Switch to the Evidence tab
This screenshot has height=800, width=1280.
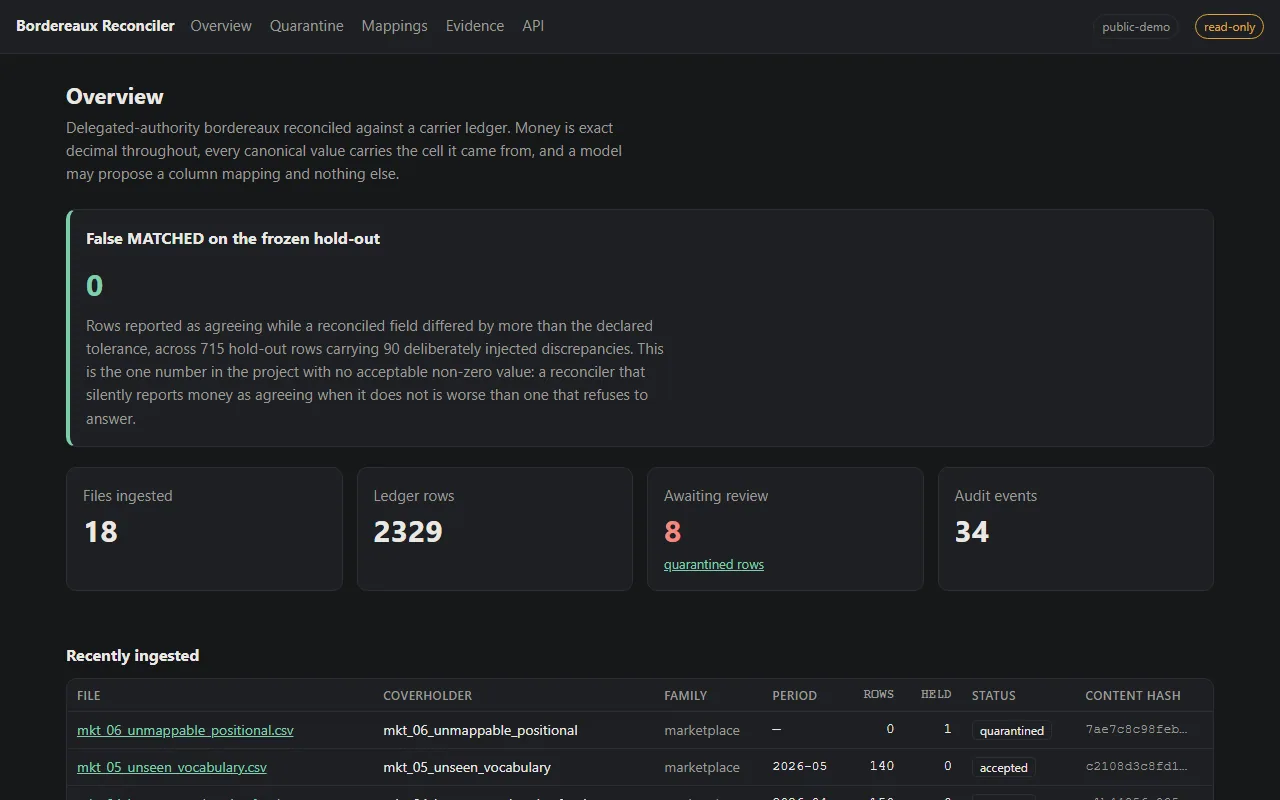[475, 26]
